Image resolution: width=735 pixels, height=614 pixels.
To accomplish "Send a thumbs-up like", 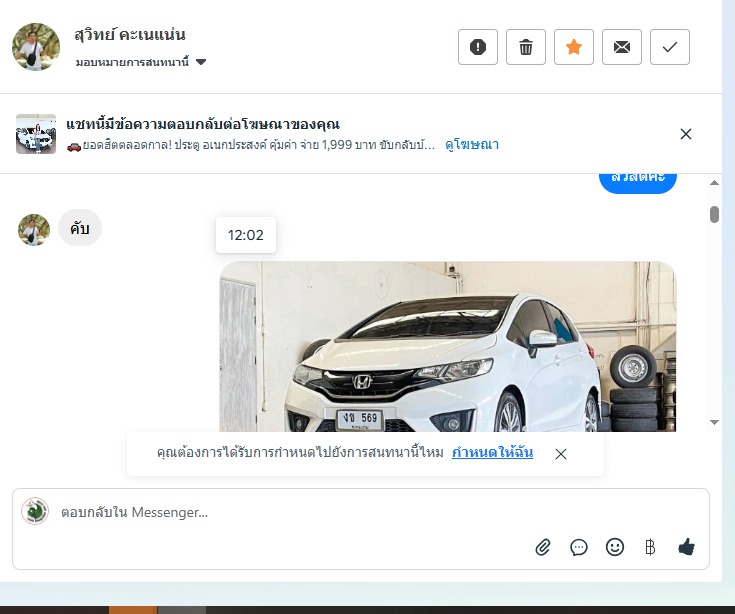I will click(687, 547).
